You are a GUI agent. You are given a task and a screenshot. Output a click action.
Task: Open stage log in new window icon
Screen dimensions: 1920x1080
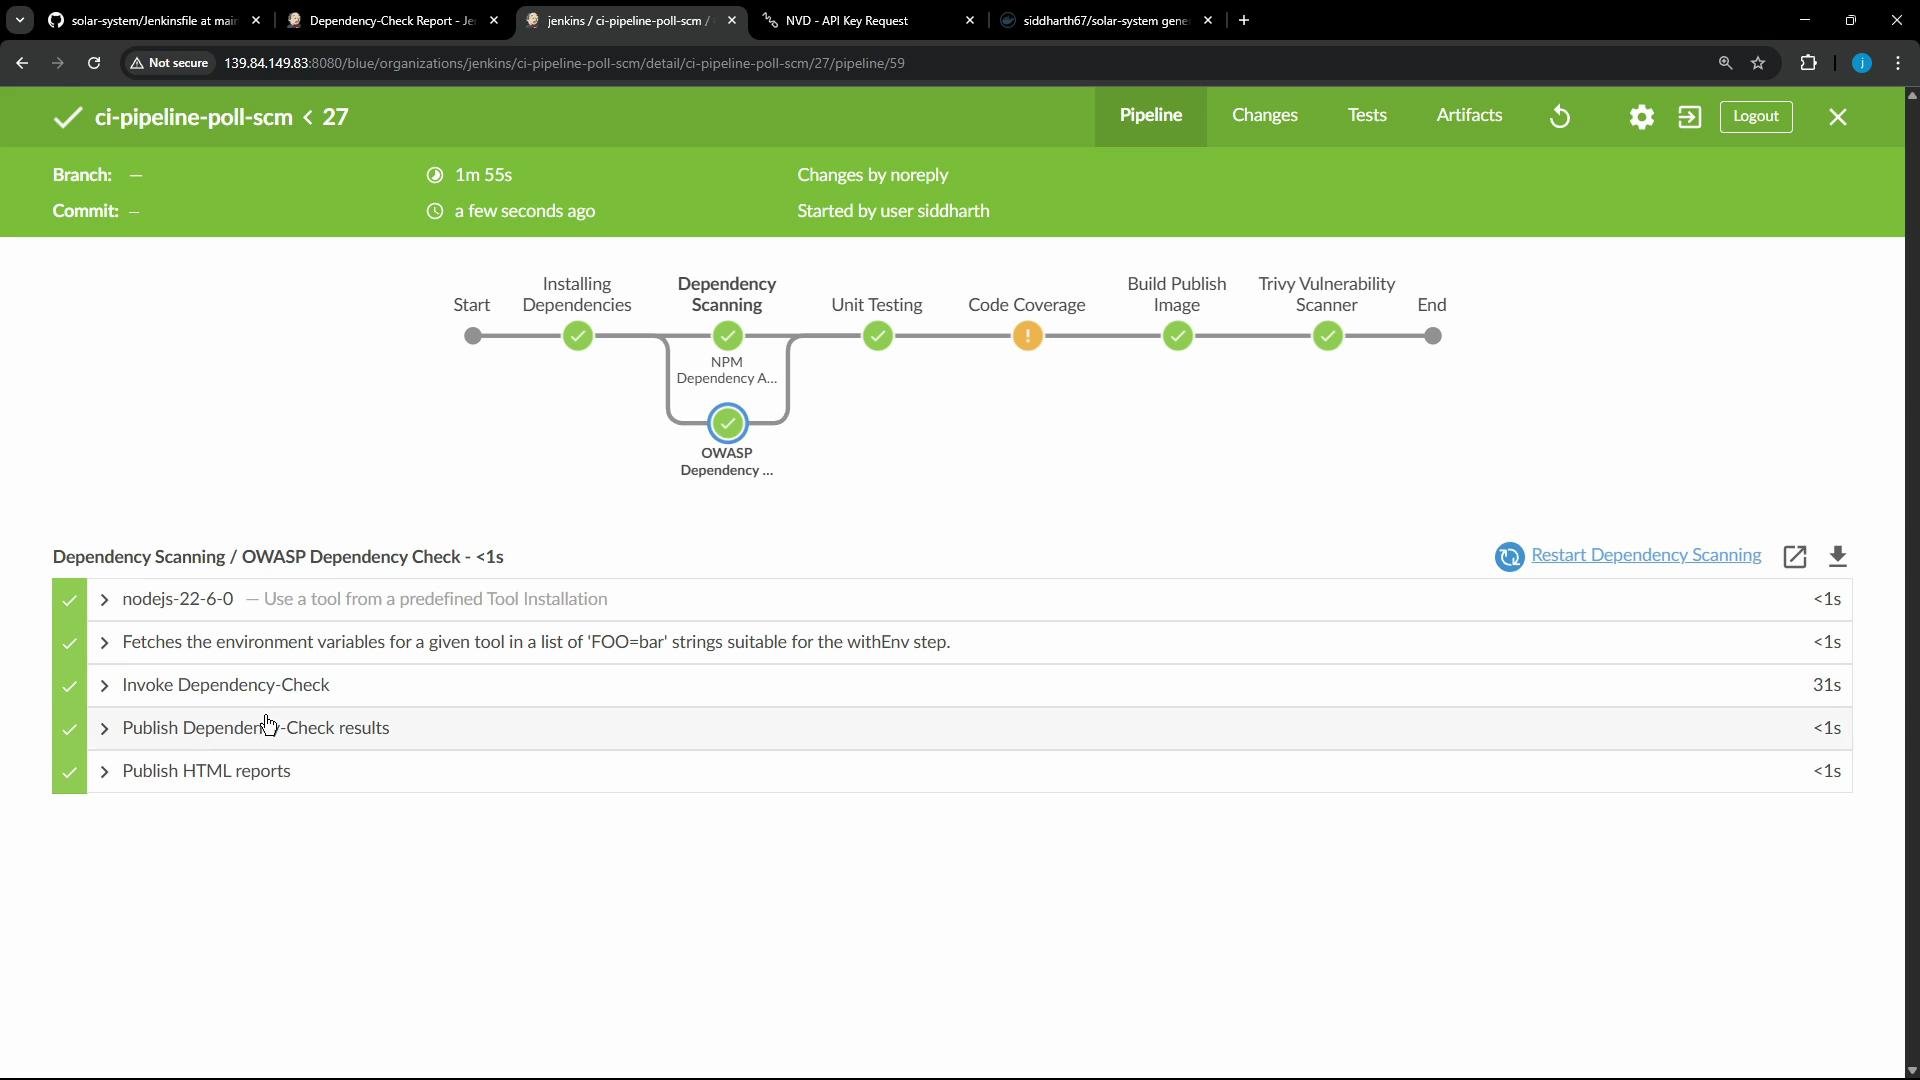coord(1795,557)
